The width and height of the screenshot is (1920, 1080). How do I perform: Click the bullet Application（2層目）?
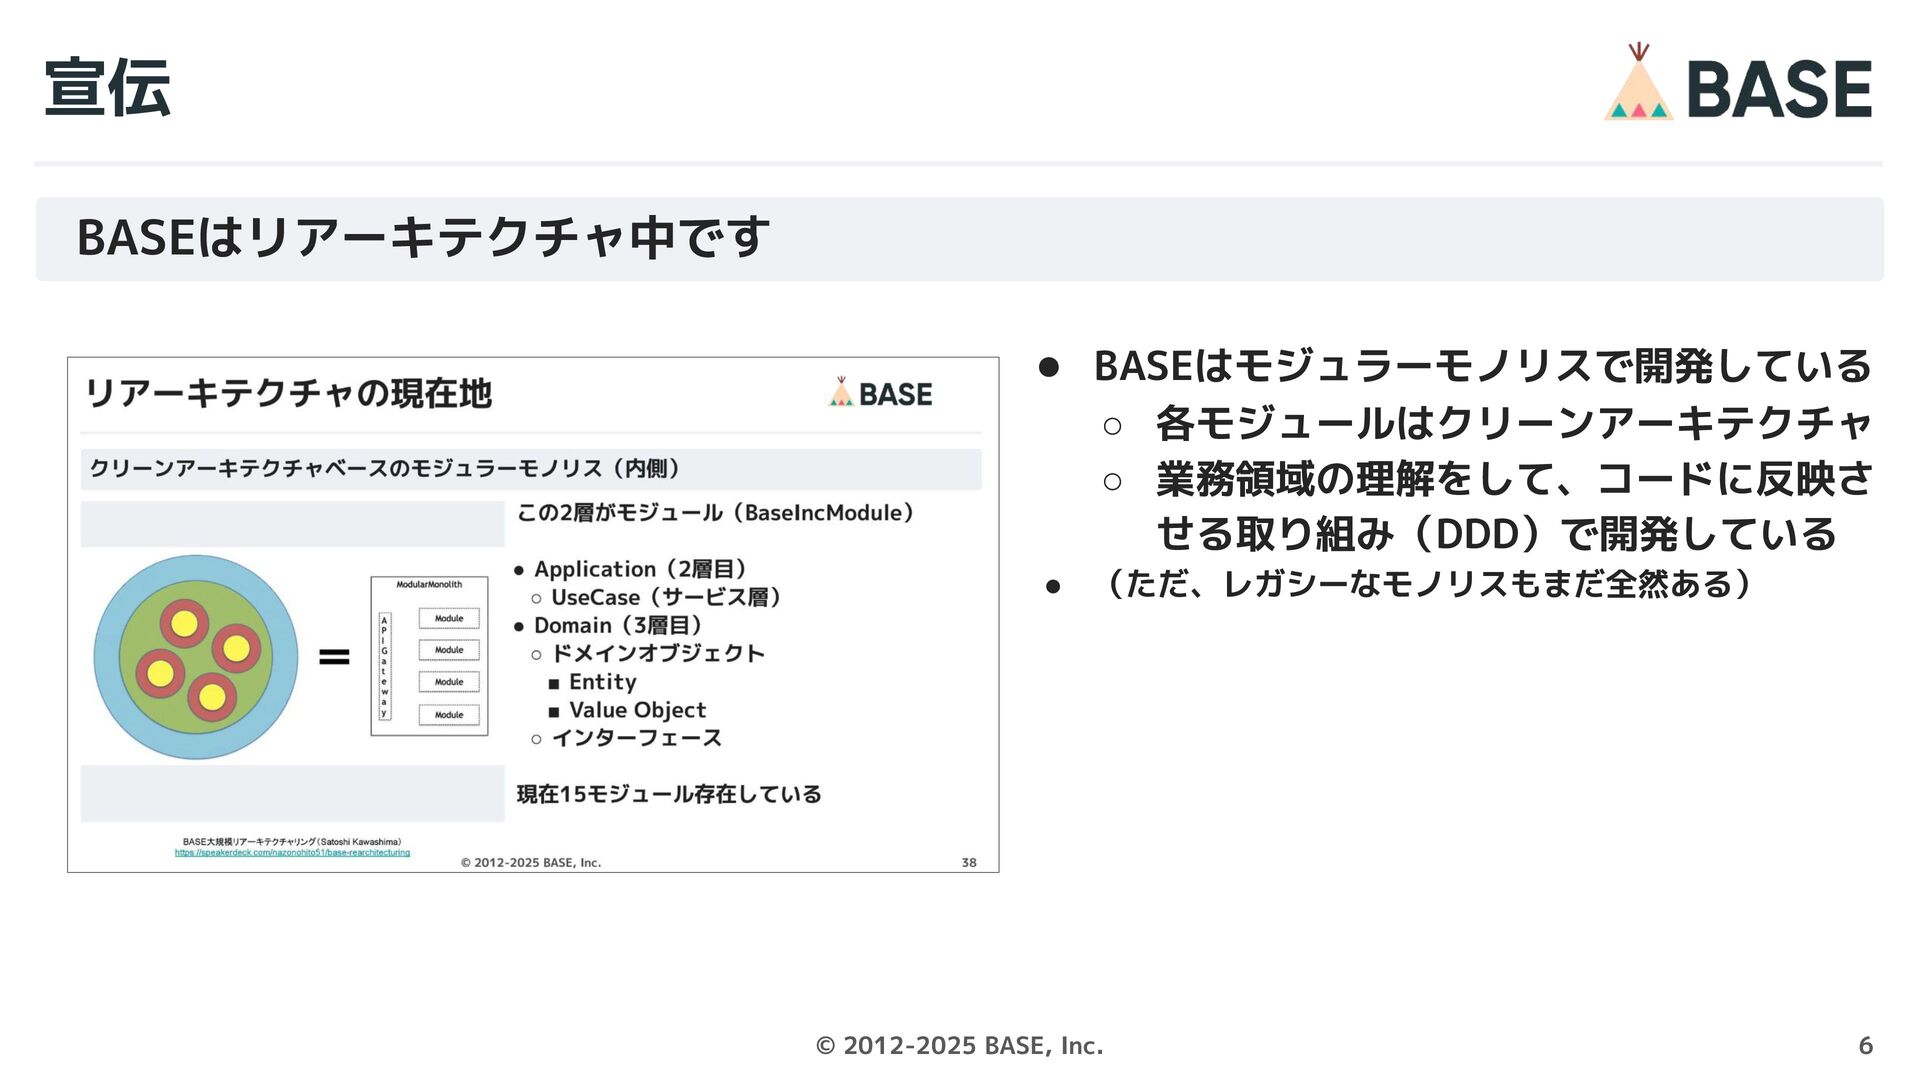click(x=640, y=569)
